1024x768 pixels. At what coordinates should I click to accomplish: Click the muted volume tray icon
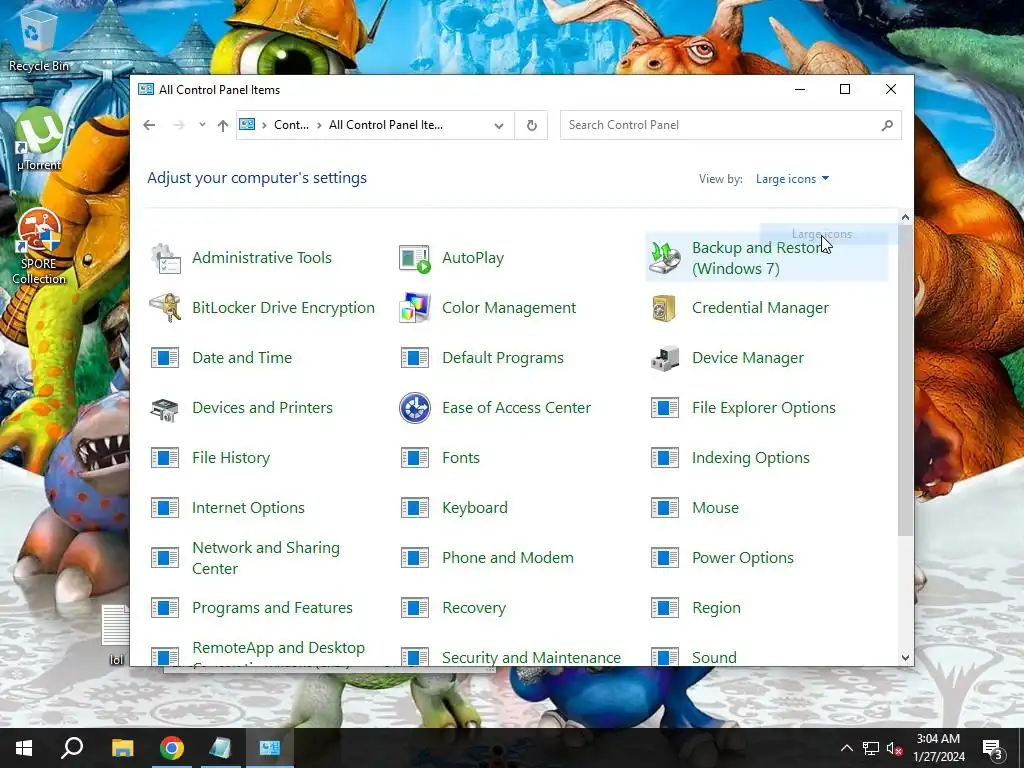(x=894, y=749)
